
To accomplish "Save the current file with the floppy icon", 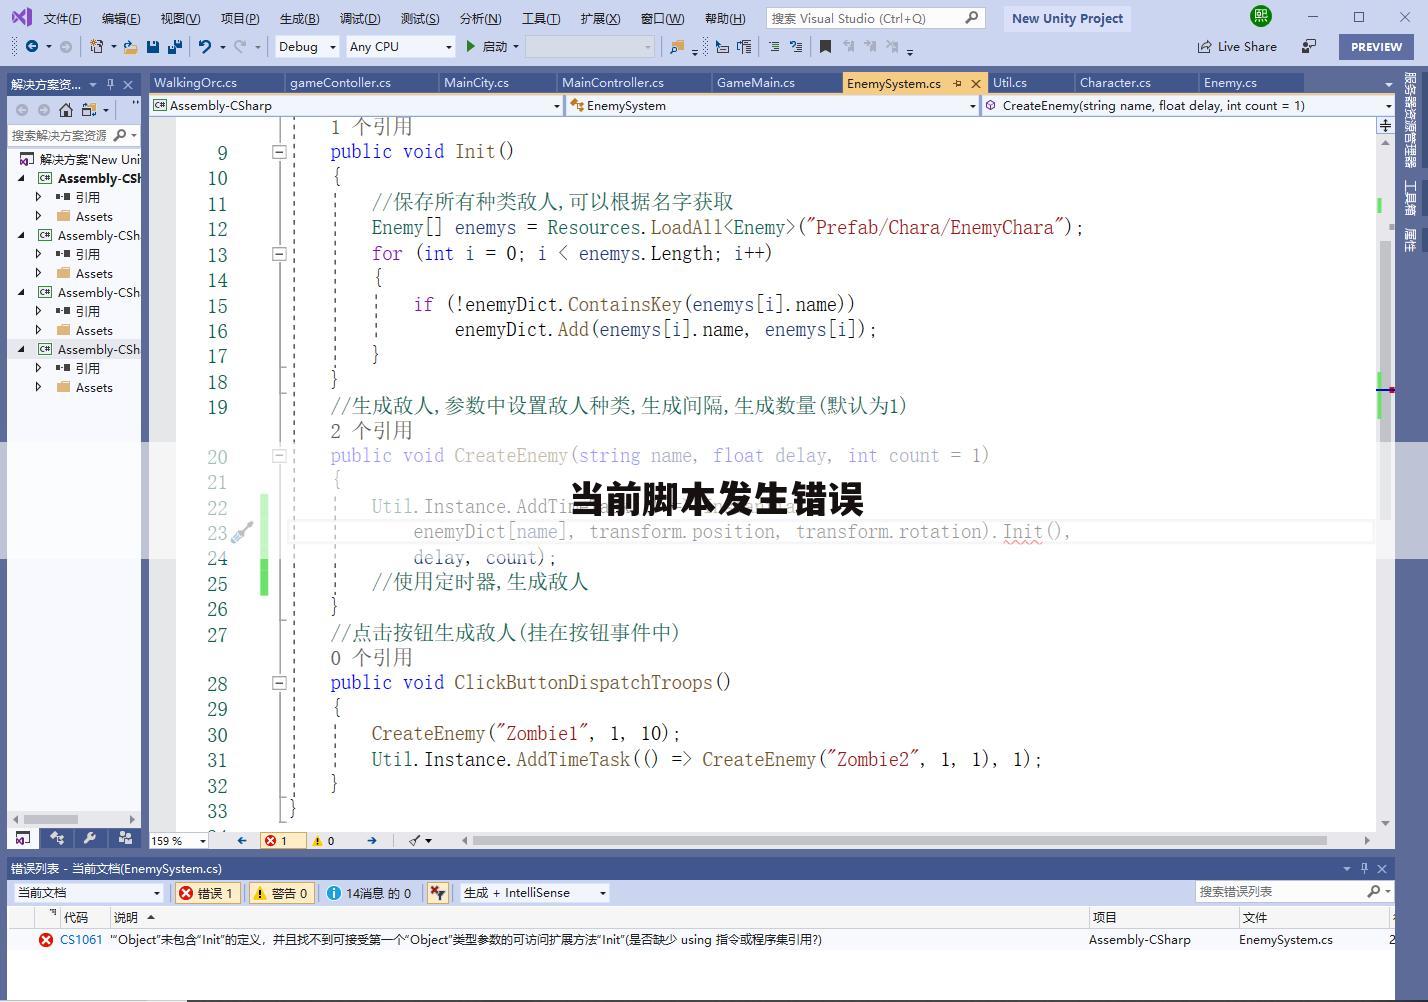I will 153,46.
